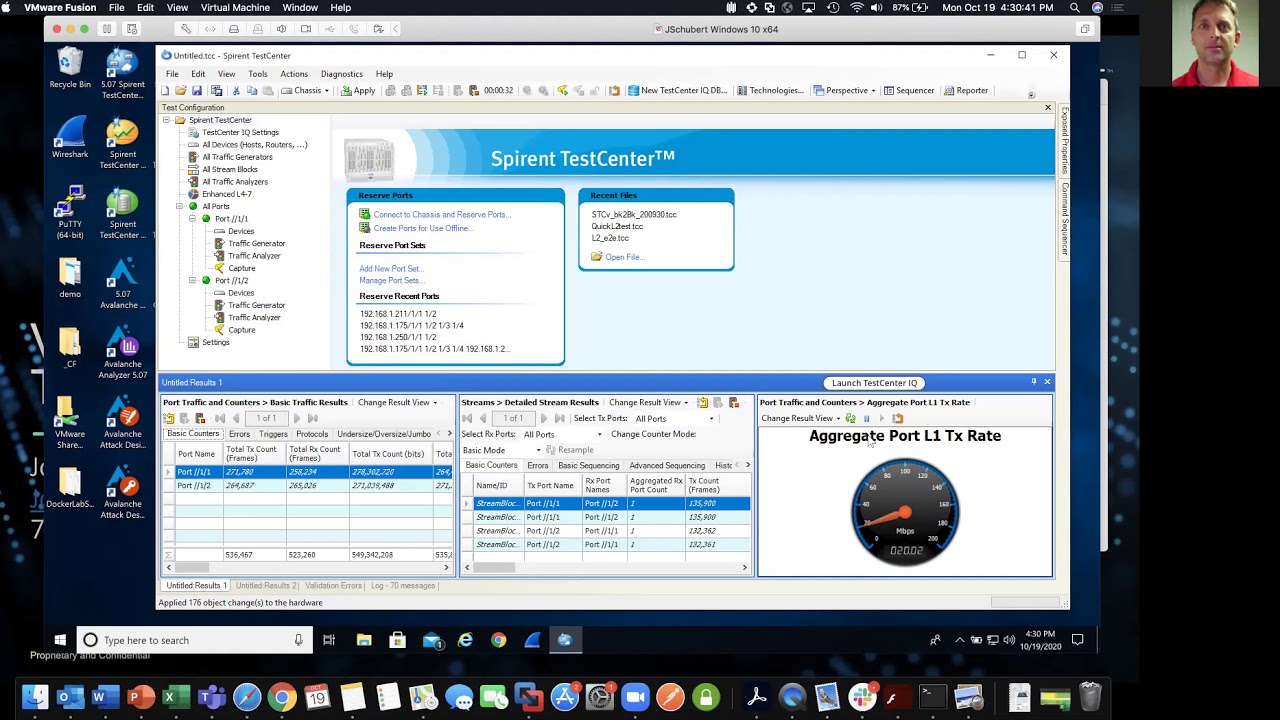1280x720 pixels.
Task: Click the Windows taskbar search box
Action: [194, 640]
